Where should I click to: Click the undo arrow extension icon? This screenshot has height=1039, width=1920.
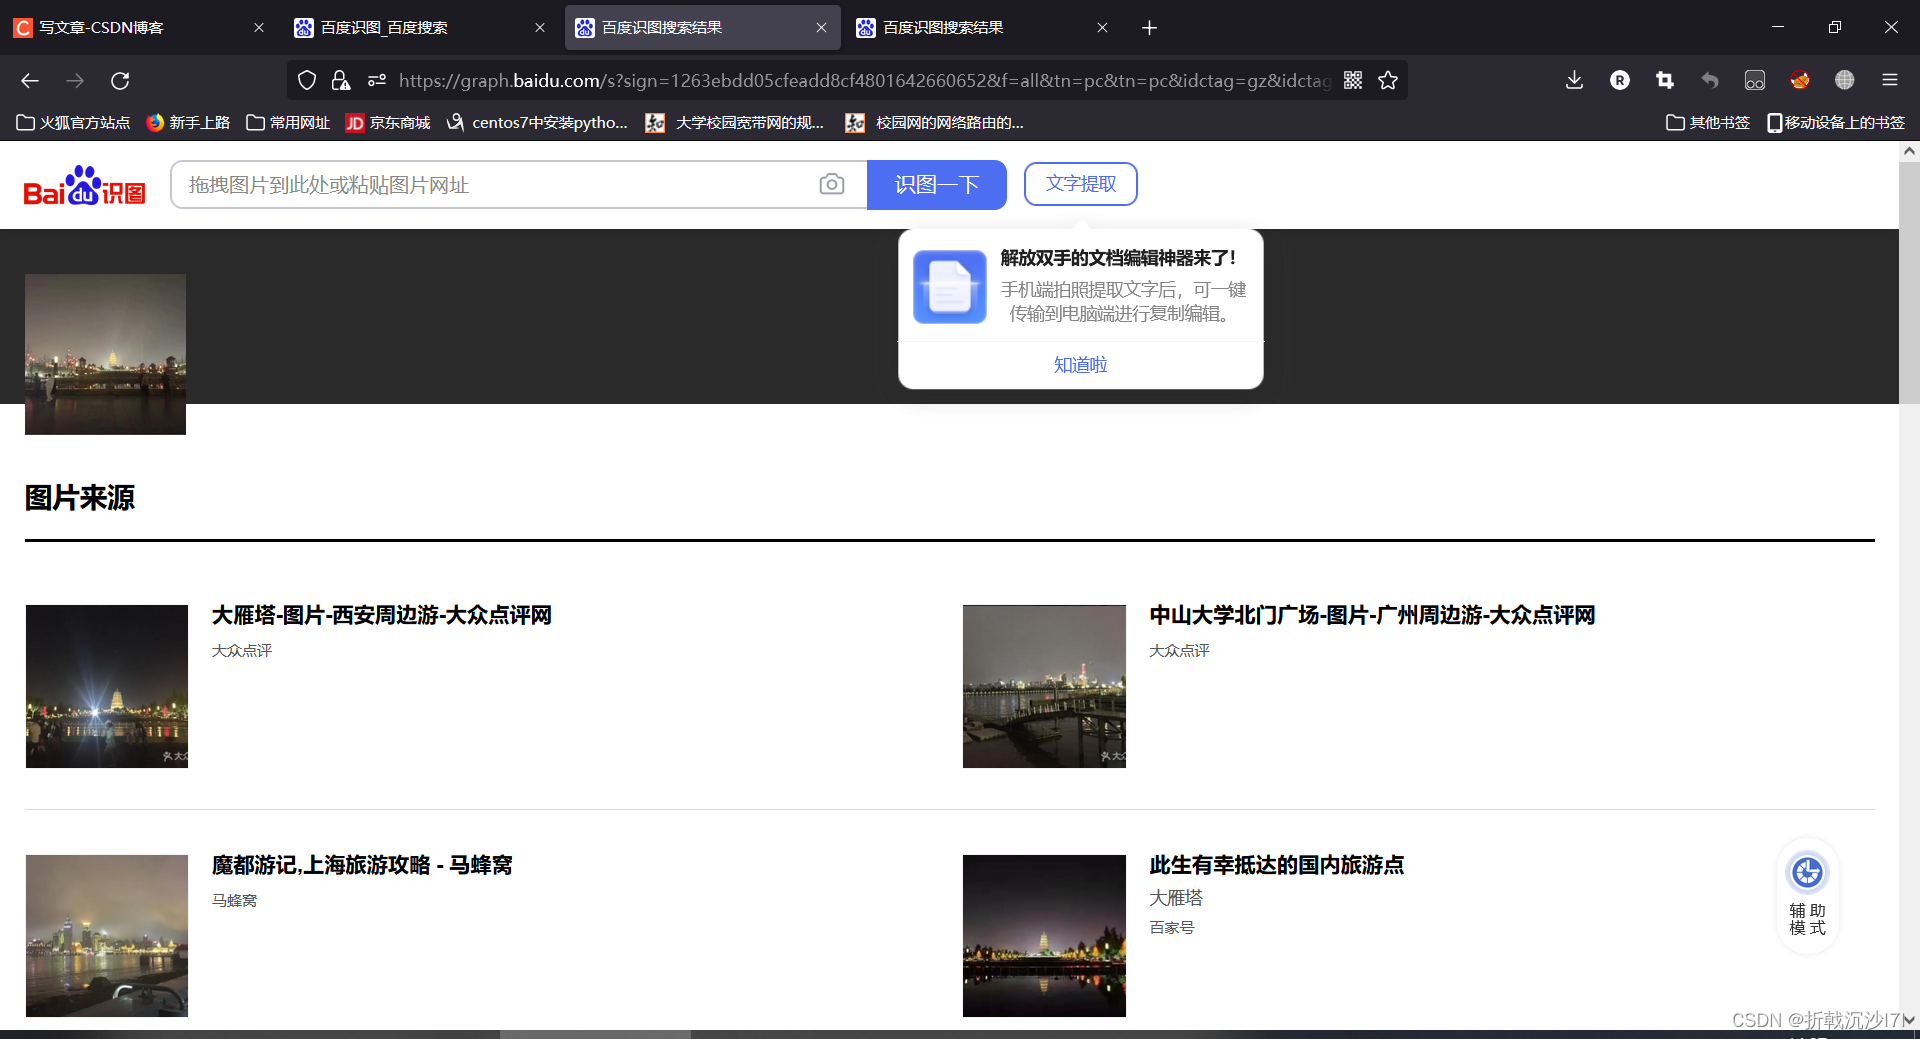pos(1710,80)
